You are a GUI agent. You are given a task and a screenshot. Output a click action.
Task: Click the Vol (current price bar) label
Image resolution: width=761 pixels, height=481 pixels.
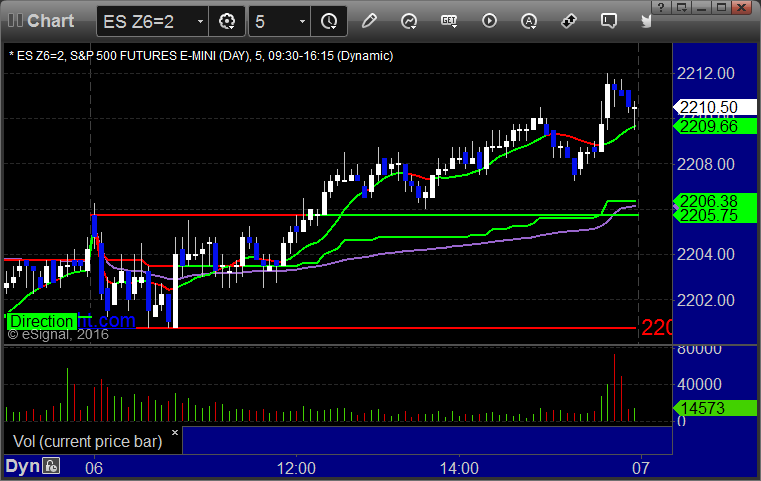87,442
